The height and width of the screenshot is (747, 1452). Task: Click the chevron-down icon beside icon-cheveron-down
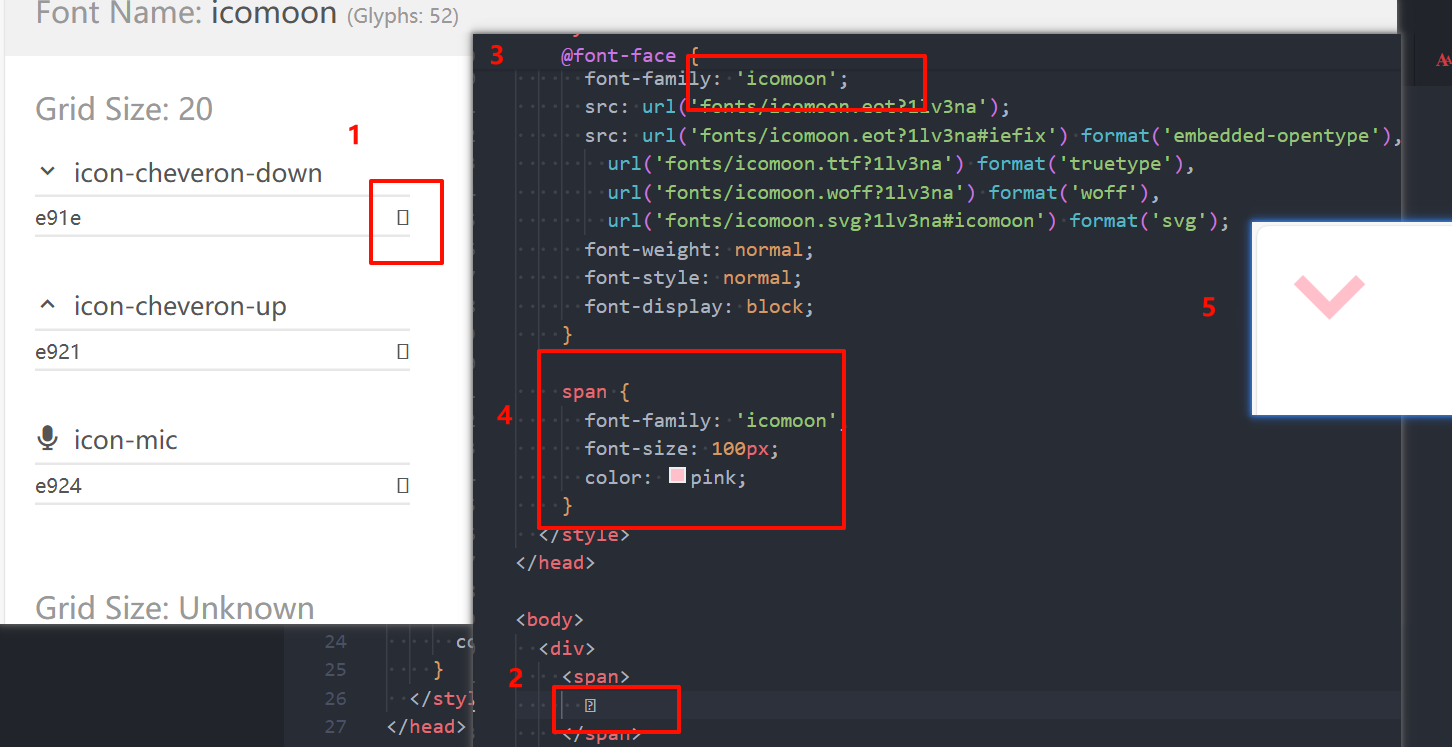(46, 172)
